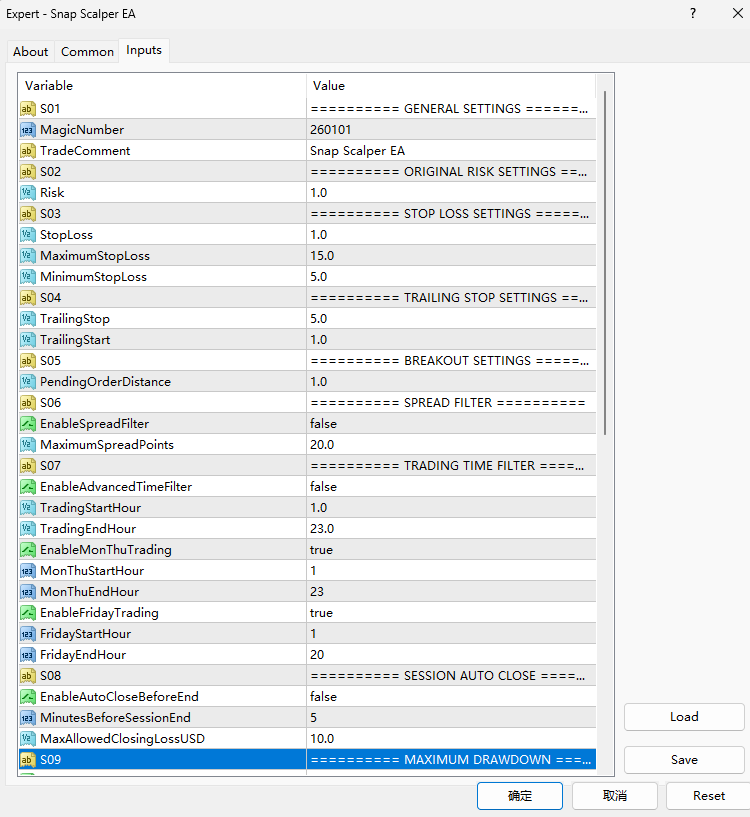Cancel with the 取消 button
Screen dimensions: 750x817
pos(614,796)
